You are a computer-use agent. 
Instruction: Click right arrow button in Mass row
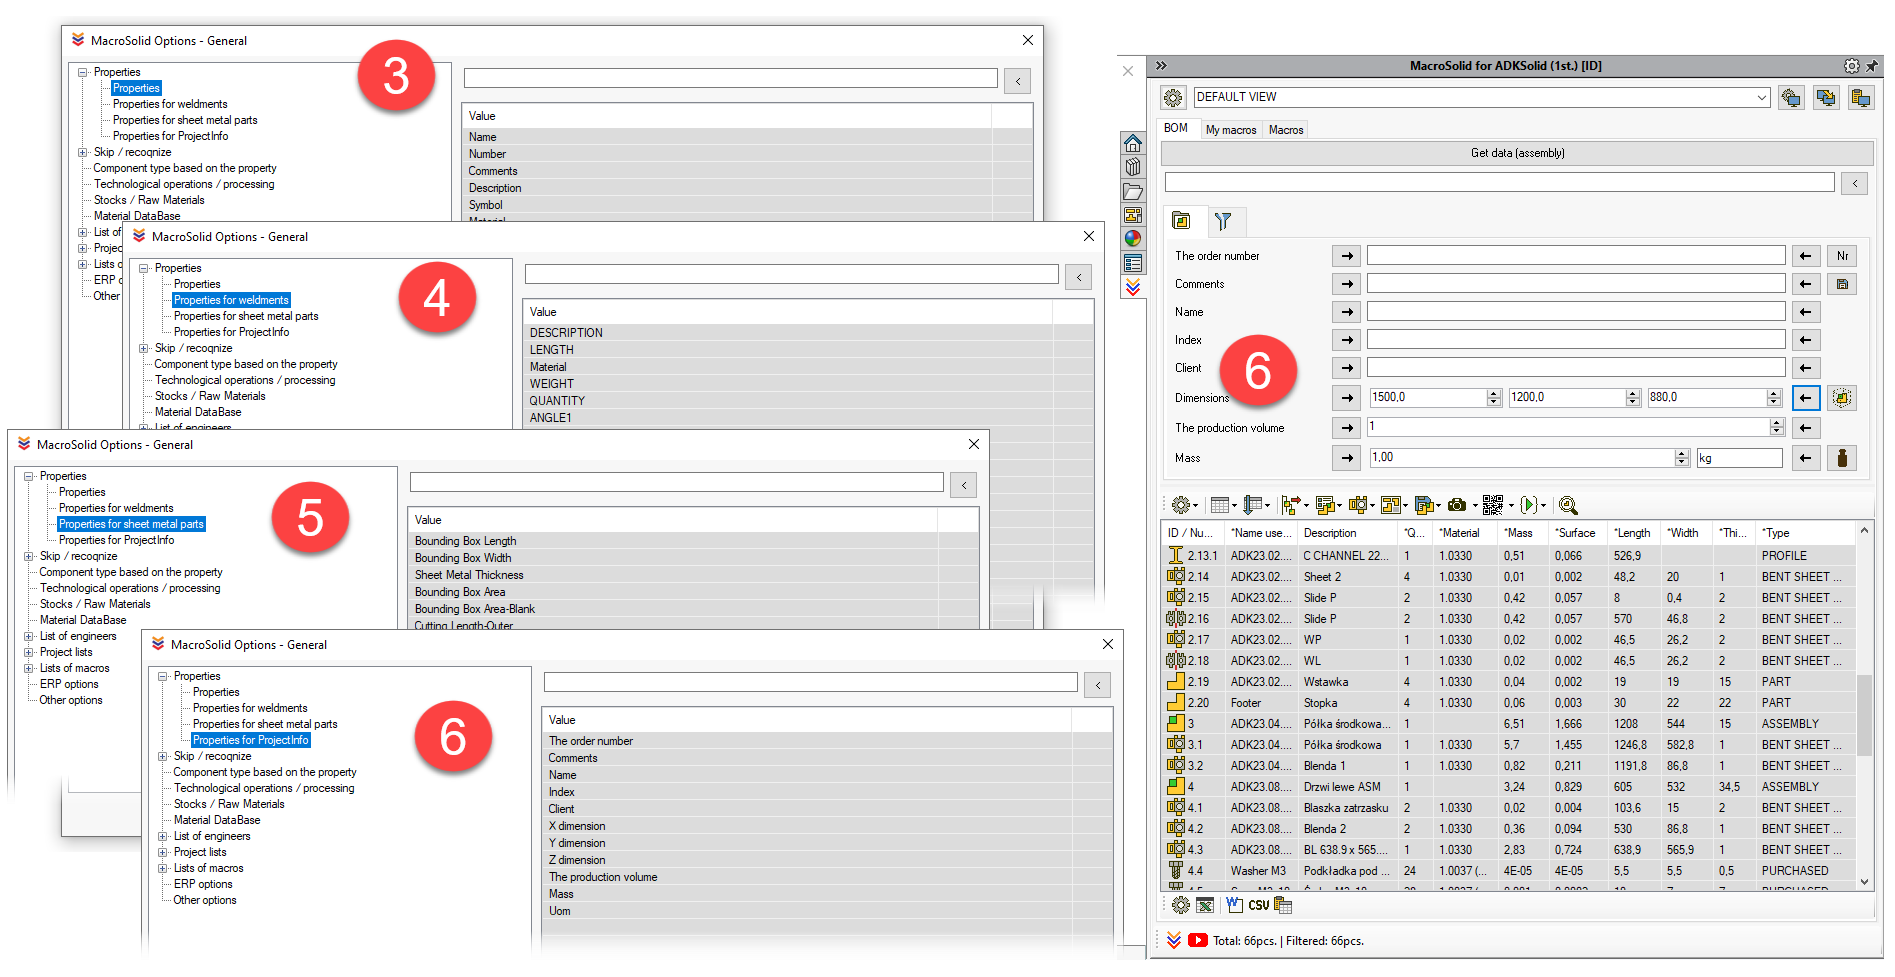(1347, 458)
